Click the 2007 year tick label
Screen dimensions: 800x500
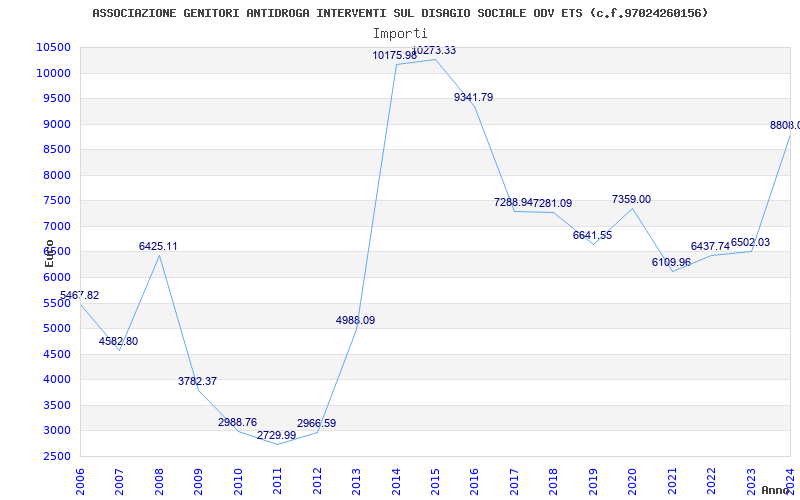pos(119,482)
